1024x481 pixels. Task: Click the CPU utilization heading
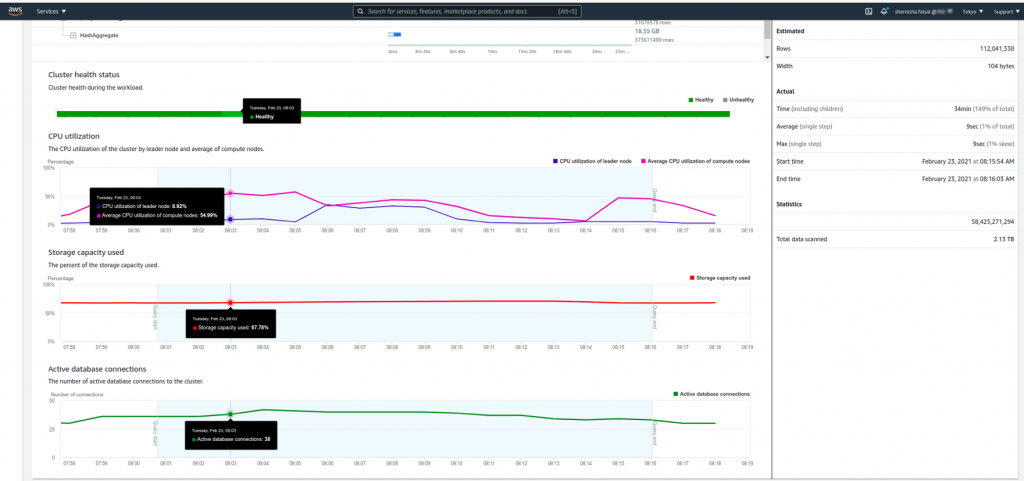[x=74, y=136]
